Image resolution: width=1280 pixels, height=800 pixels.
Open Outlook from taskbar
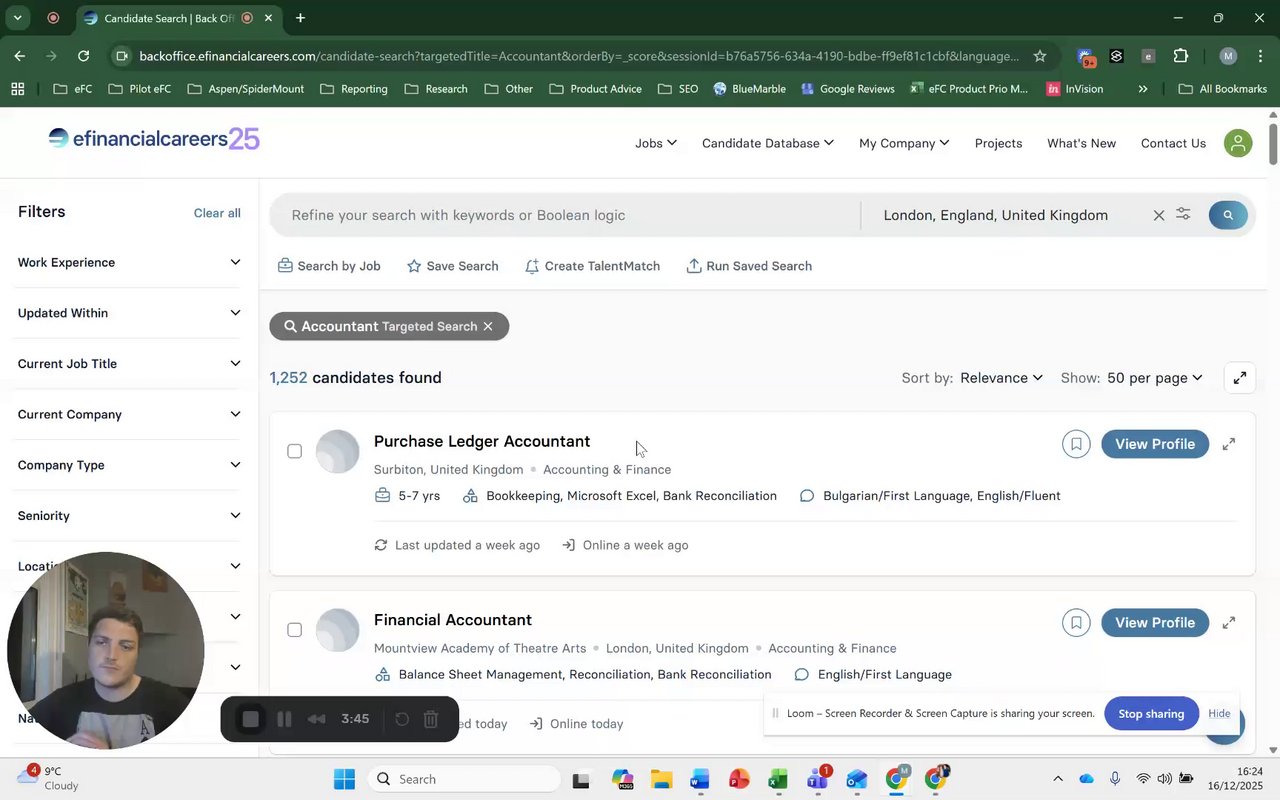click(856, 779)
